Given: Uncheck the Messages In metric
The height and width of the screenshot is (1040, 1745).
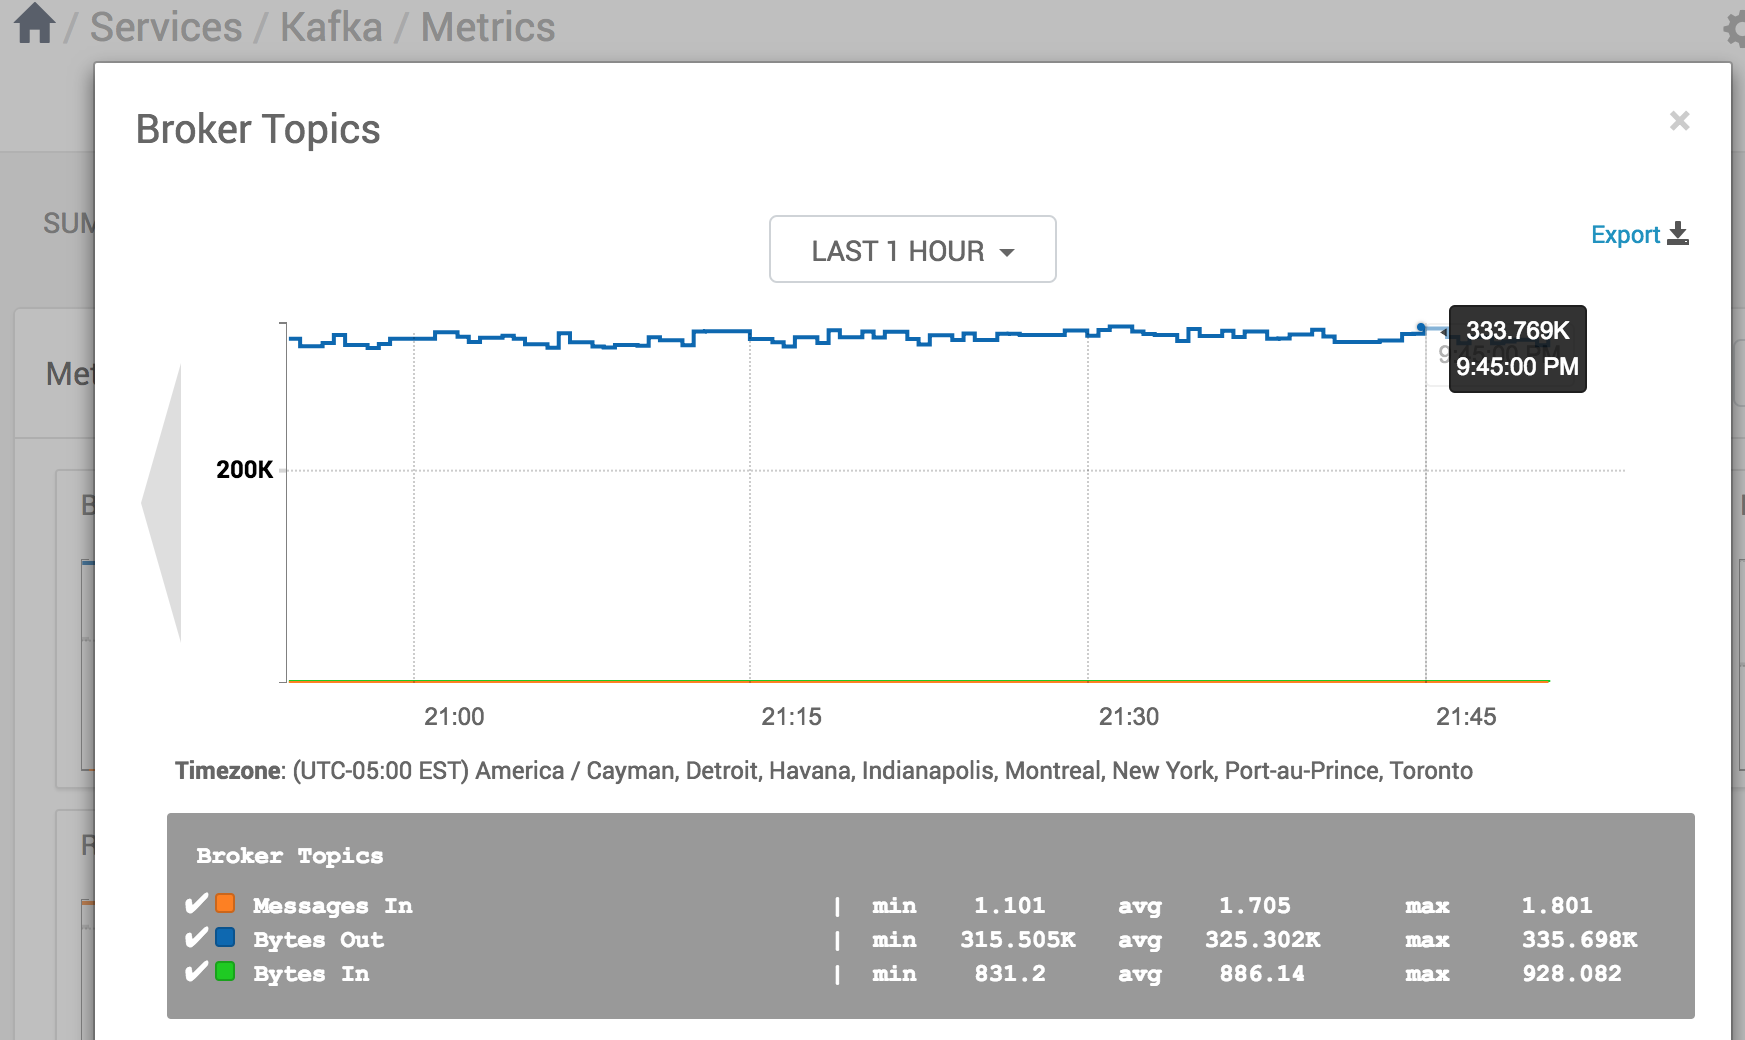Looking at the screenshot, I should pyautogui.click(x=194, y=903).
